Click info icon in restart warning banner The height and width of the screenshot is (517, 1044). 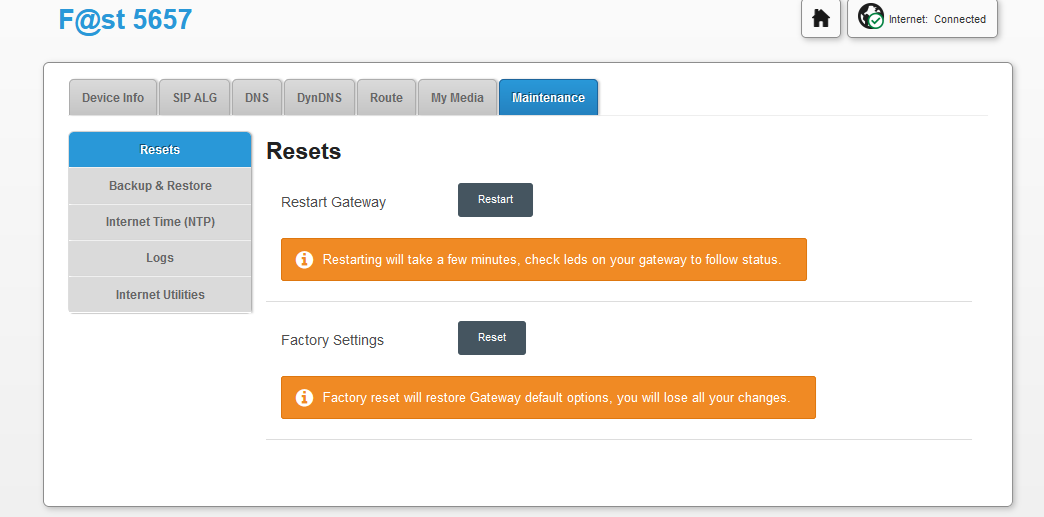pyautogui.click(x=304, y=260)
